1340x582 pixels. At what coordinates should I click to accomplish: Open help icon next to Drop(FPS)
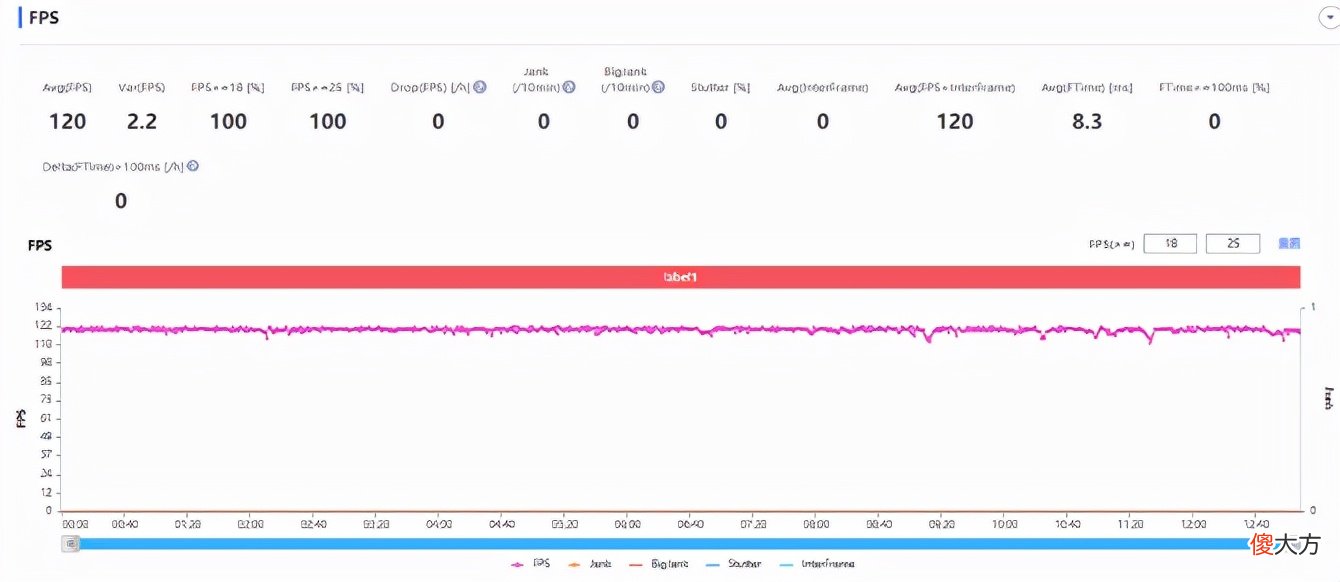pyautogui.click(x=480, y=87)
